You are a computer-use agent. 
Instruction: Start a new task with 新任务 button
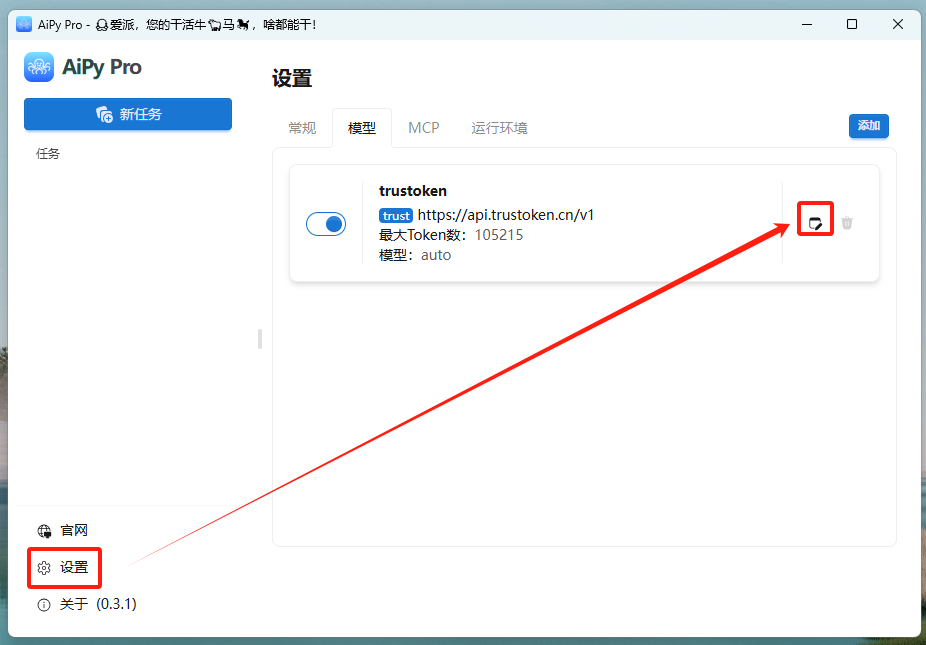coord(128,114)
